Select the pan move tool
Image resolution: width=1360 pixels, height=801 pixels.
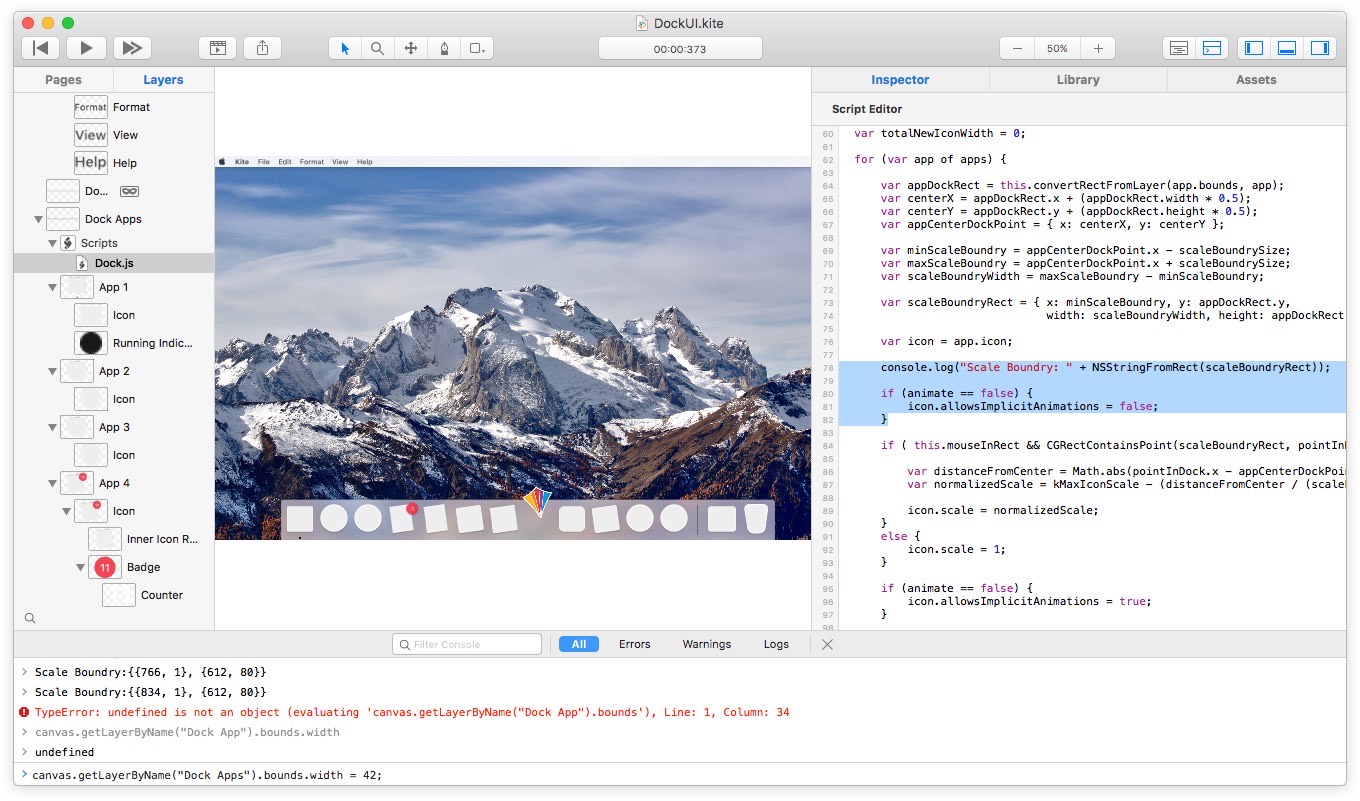coord(410,48)
